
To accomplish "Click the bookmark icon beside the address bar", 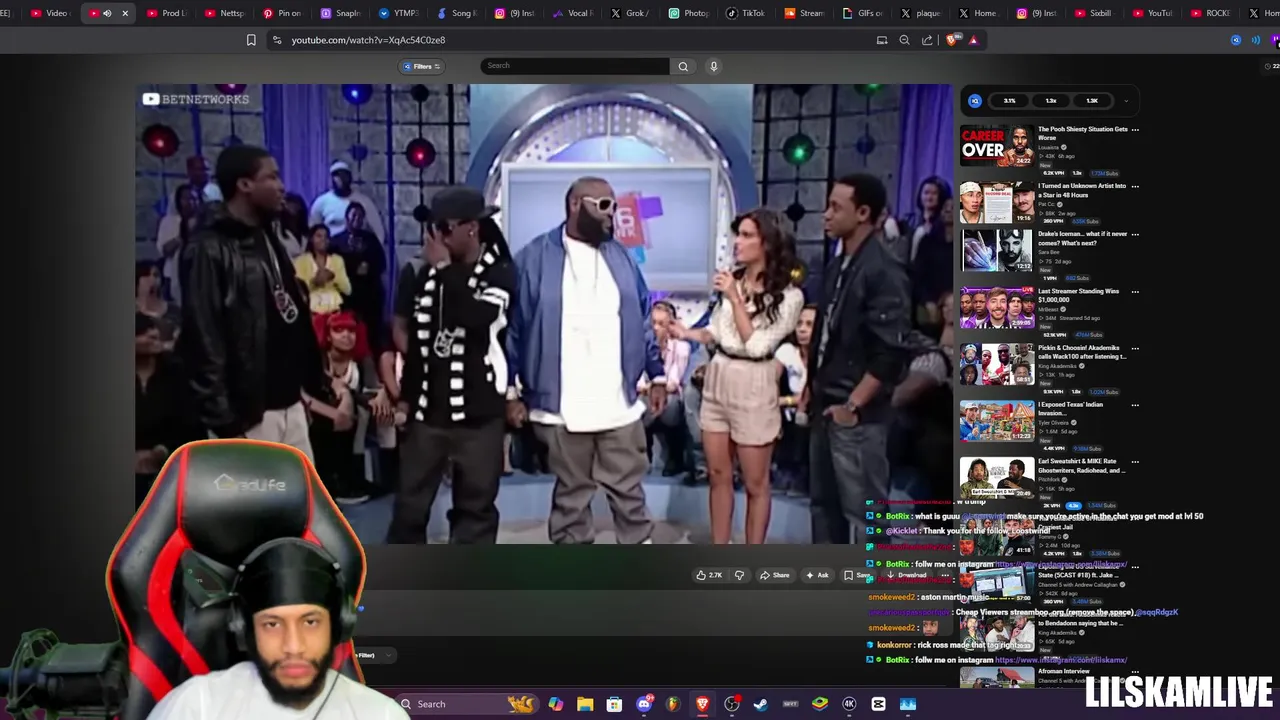I will [251, 40].
